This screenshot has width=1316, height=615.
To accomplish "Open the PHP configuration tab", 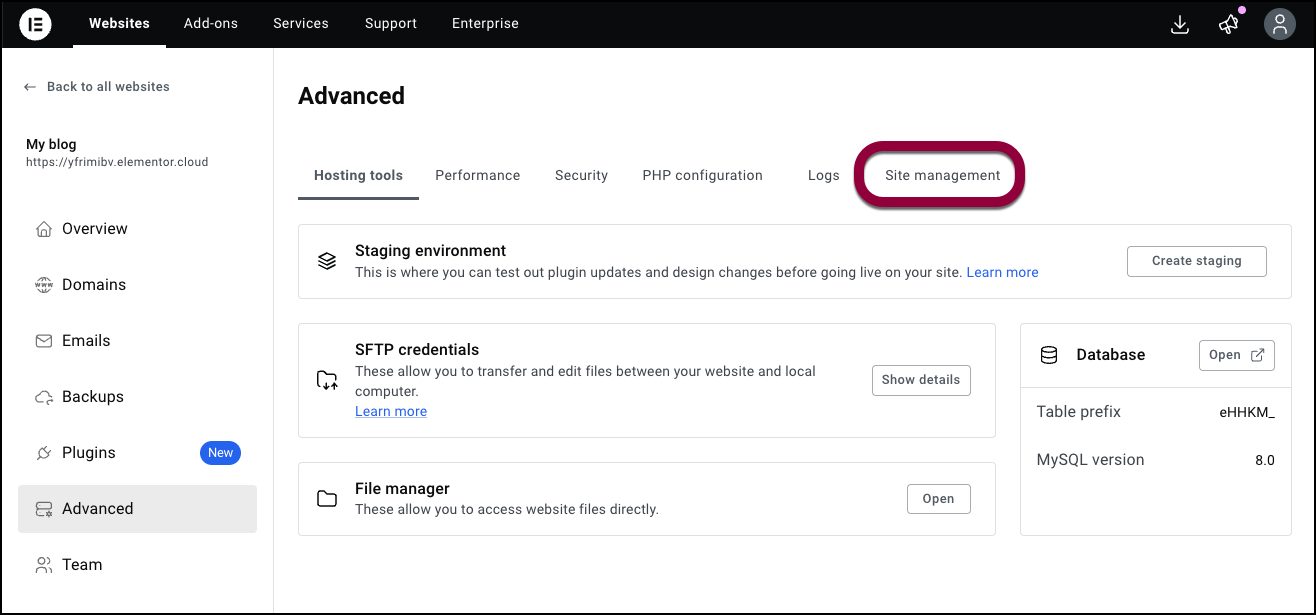I will (x=703, y=175).
